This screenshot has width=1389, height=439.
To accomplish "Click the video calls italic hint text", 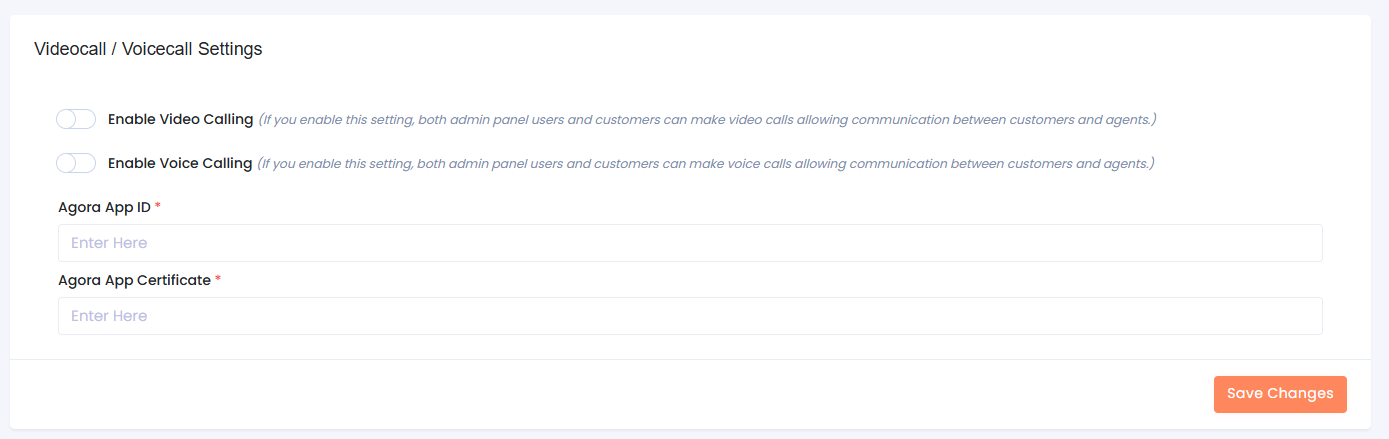I will tap(707, 120).
